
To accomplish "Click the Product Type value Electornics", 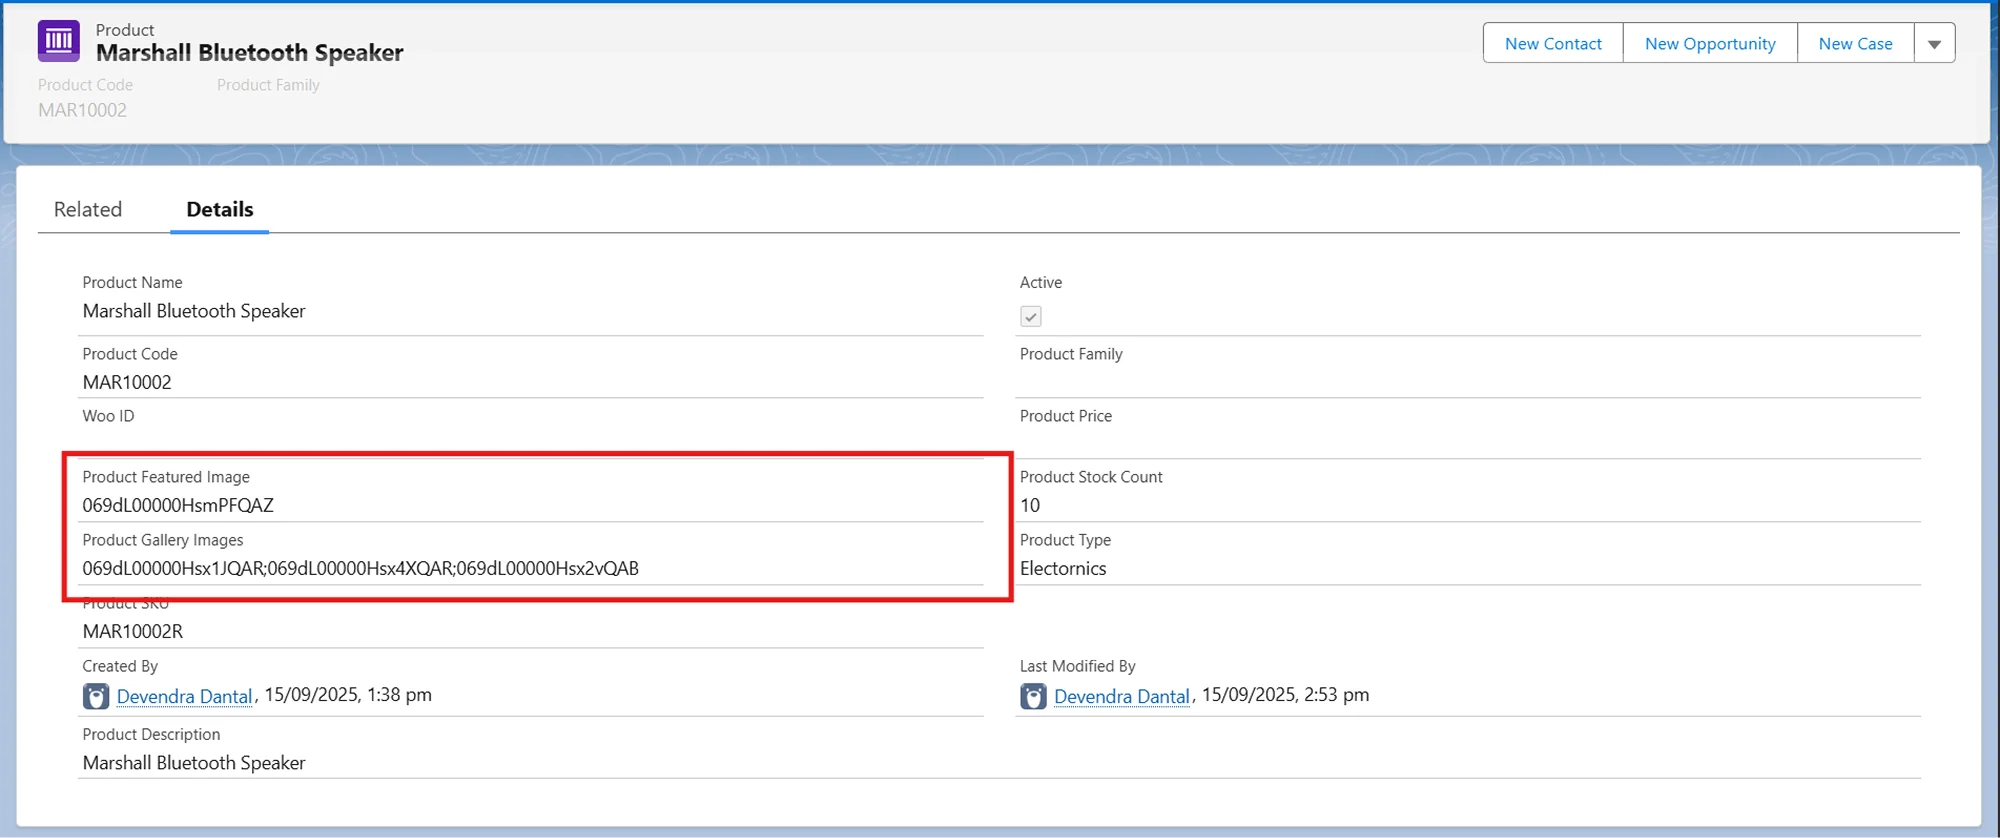I will tap(1063, 568).
